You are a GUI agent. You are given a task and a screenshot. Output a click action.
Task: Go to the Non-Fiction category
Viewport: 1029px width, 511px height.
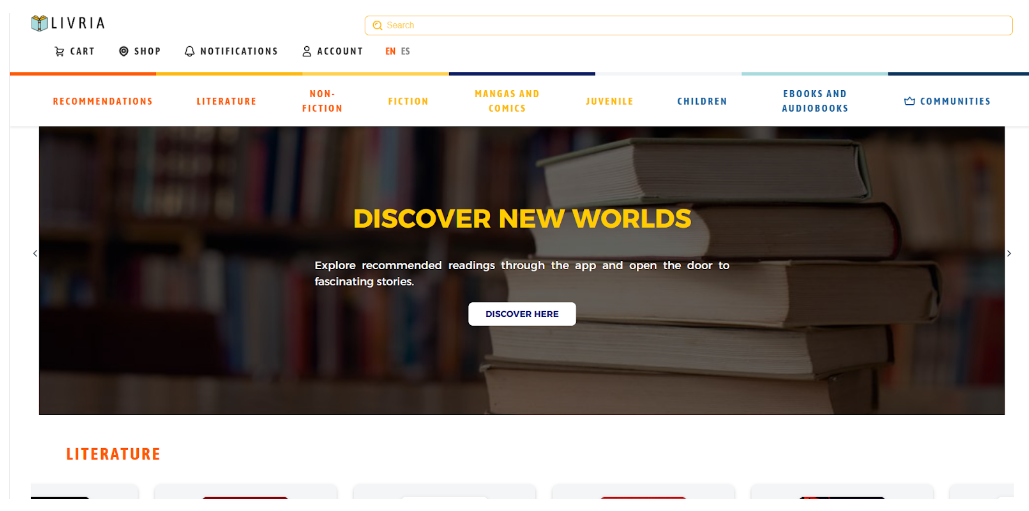click(x=322, y=101)
